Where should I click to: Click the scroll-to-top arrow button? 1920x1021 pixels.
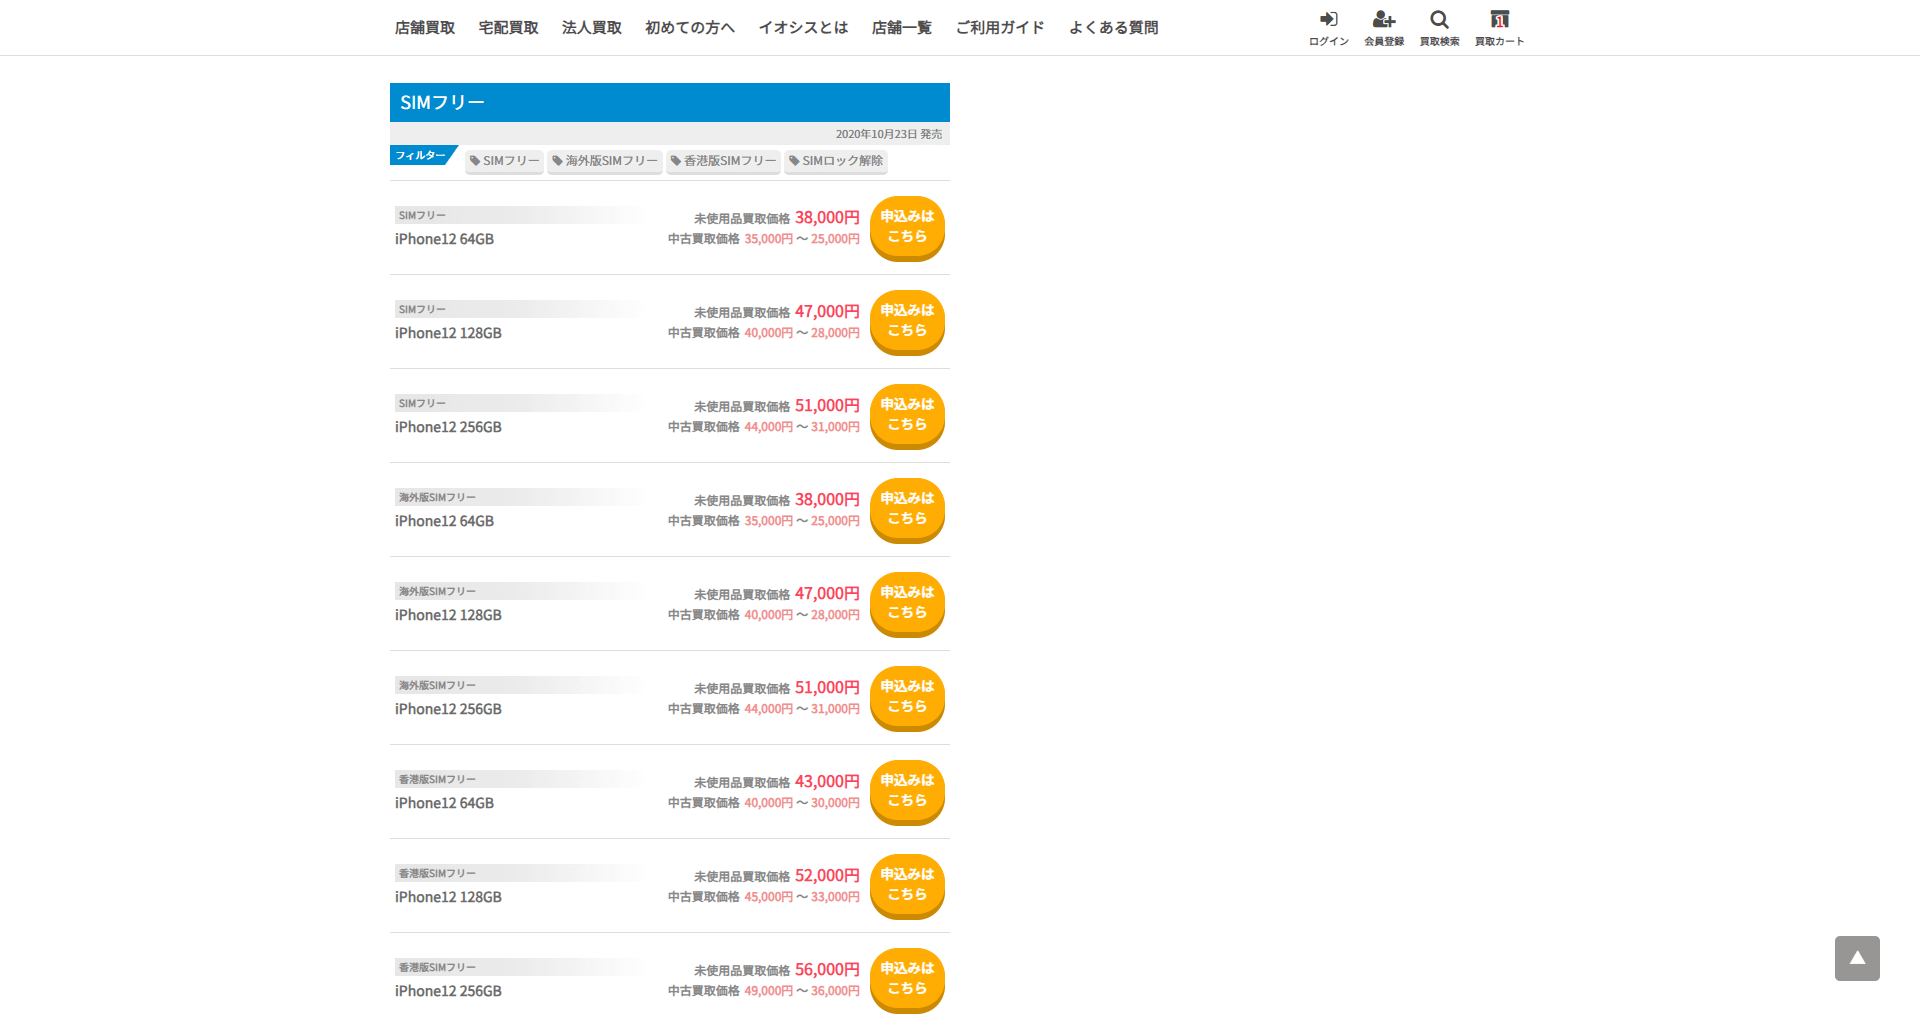[x=1856, y=958]
